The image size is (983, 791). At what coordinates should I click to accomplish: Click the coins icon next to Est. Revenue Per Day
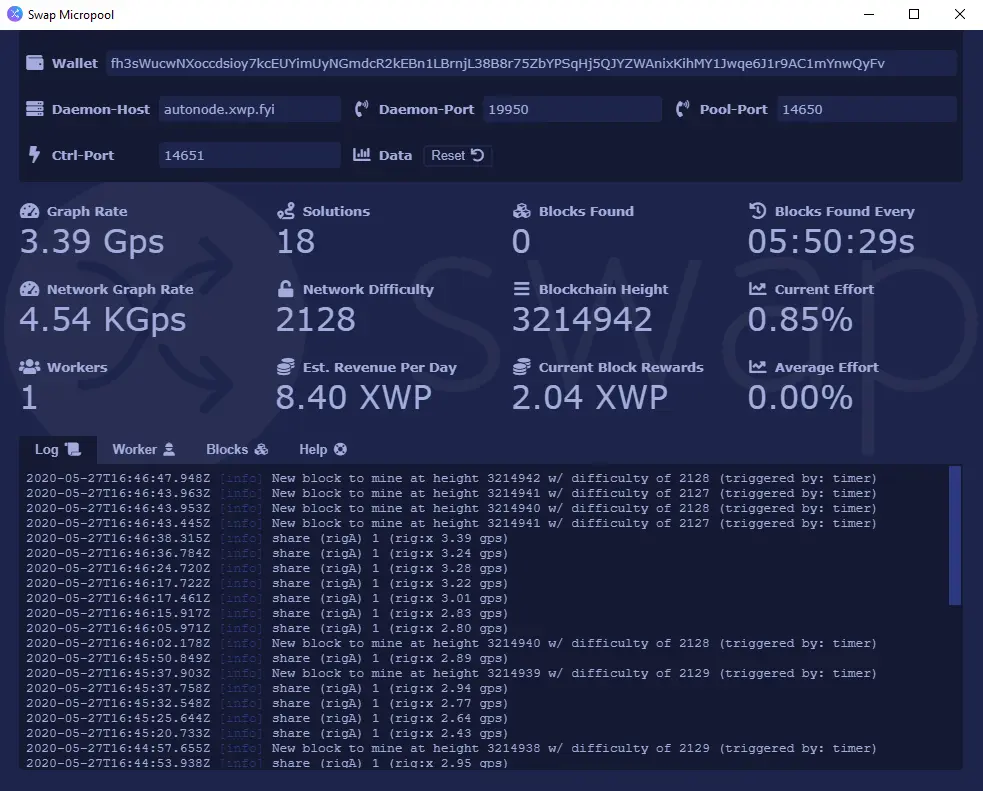click(286, 367)
